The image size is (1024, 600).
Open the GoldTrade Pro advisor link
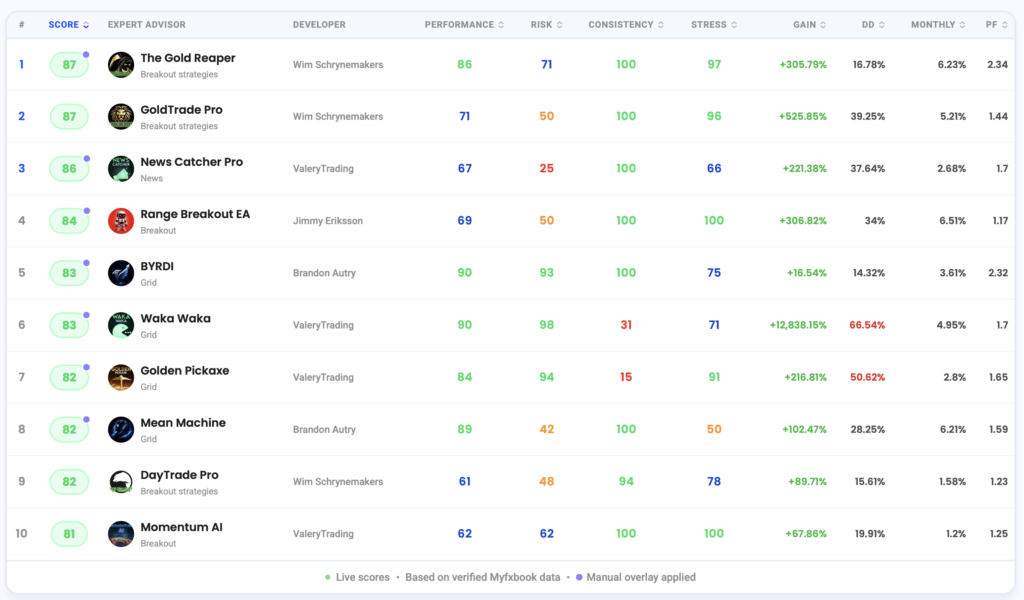coord(182,110)
